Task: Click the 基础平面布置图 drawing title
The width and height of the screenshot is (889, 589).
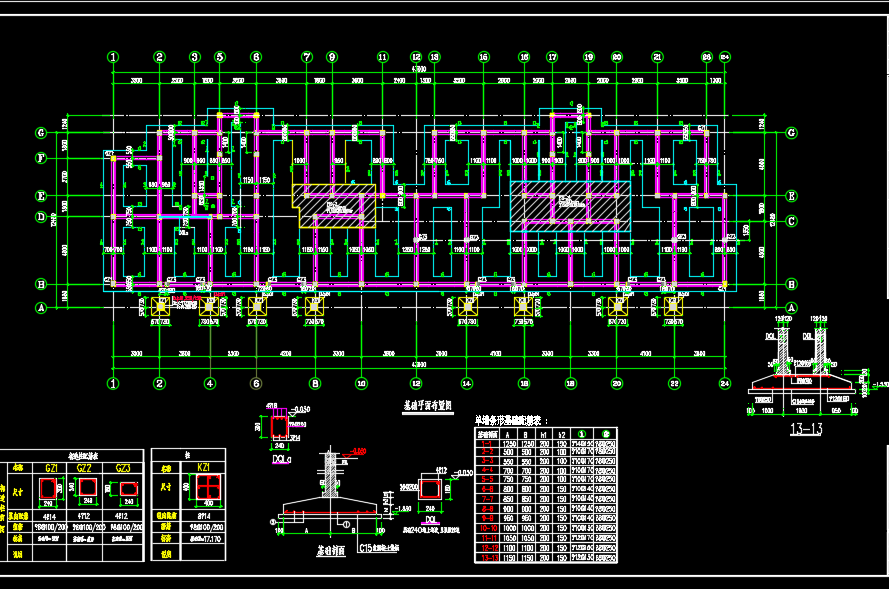Action: pos(427,406)
